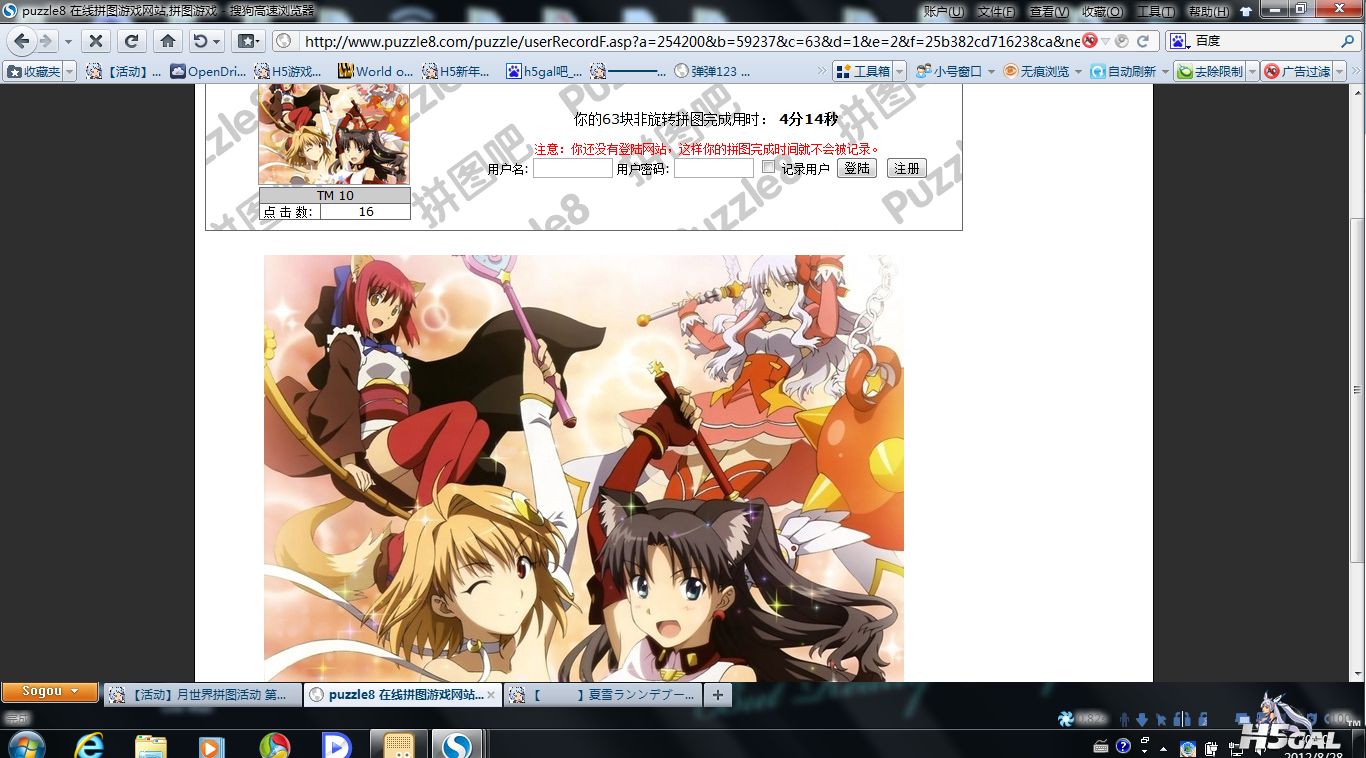Click 无痕浏览 private browsing button
Viewport: 1366px width, 758px height.
tap(1036, 71)
